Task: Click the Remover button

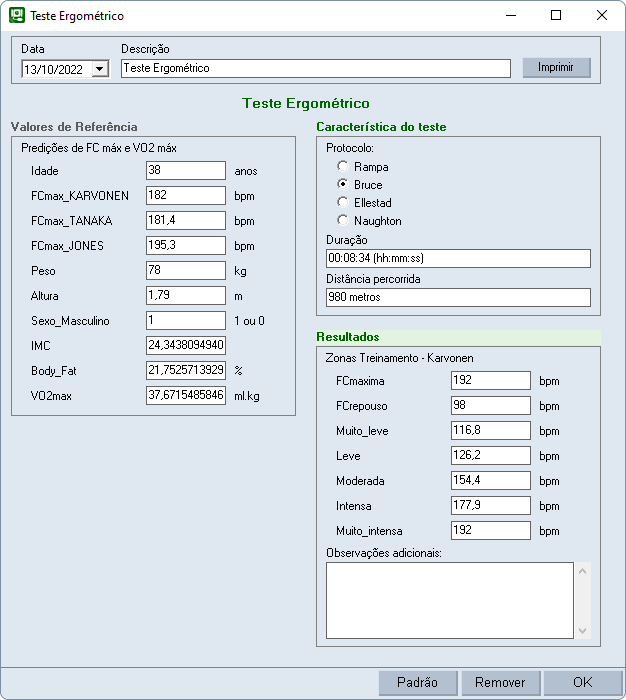Action: click(500, 682)
